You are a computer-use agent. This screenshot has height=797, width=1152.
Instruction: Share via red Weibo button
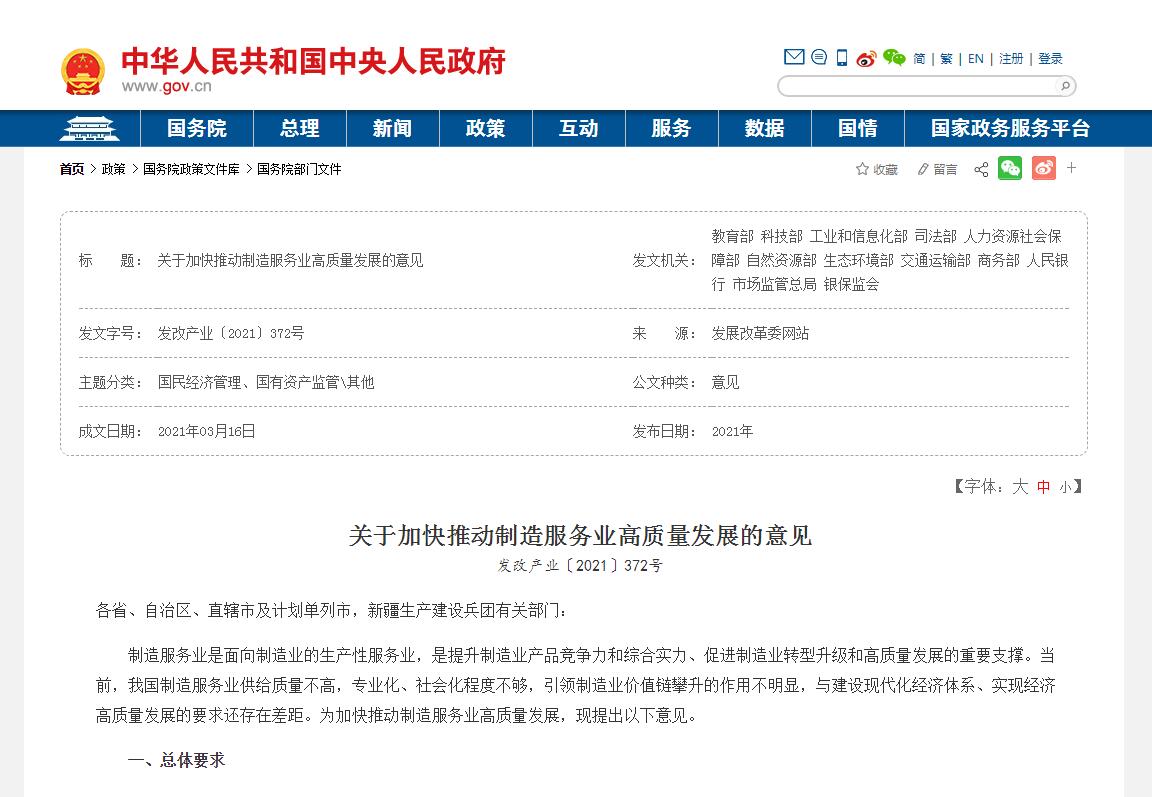click(x=1044, y=168)
